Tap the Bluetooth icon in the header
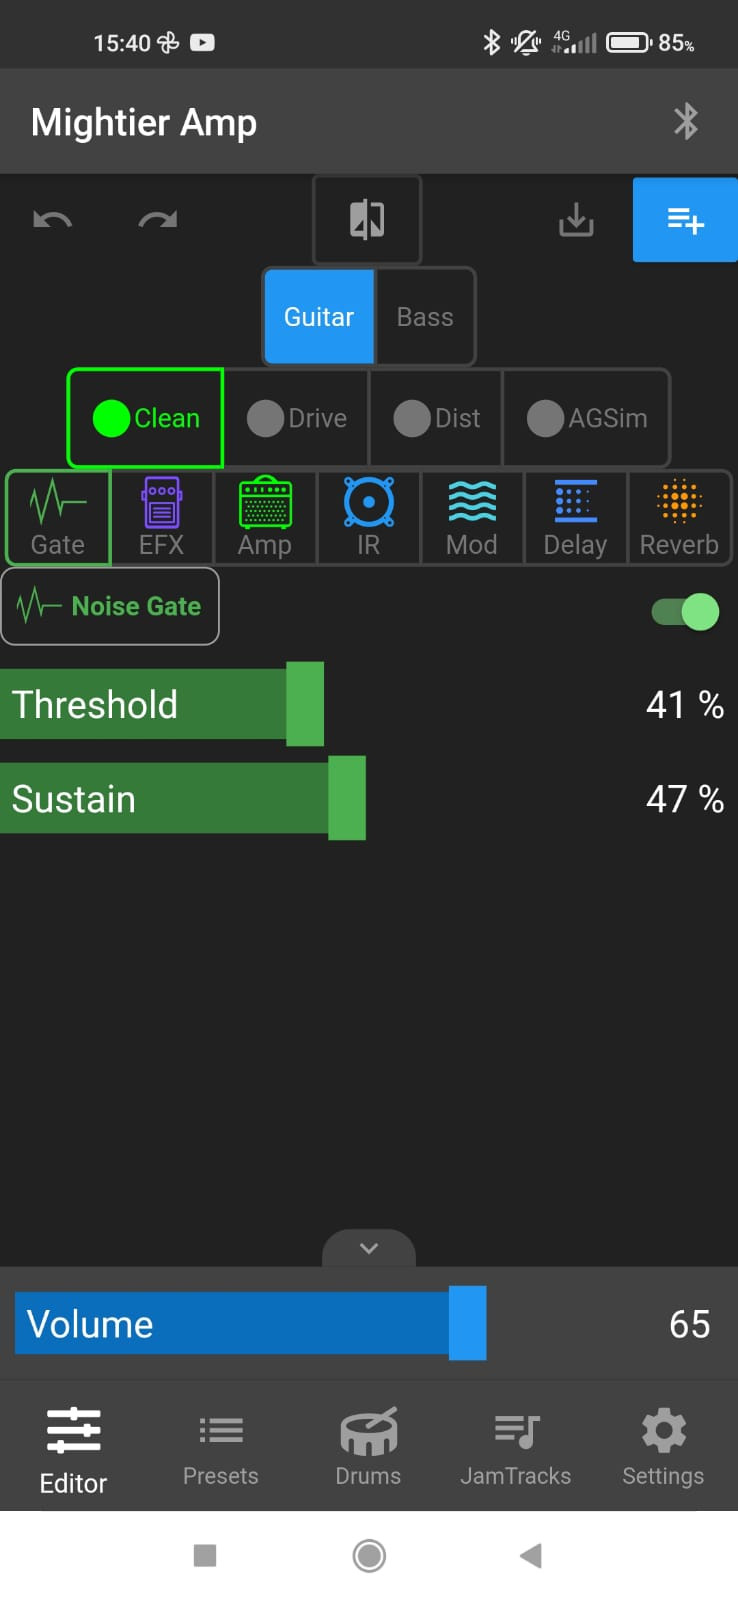The height and width of the screenshot is (1600, 738). [686, 122]
